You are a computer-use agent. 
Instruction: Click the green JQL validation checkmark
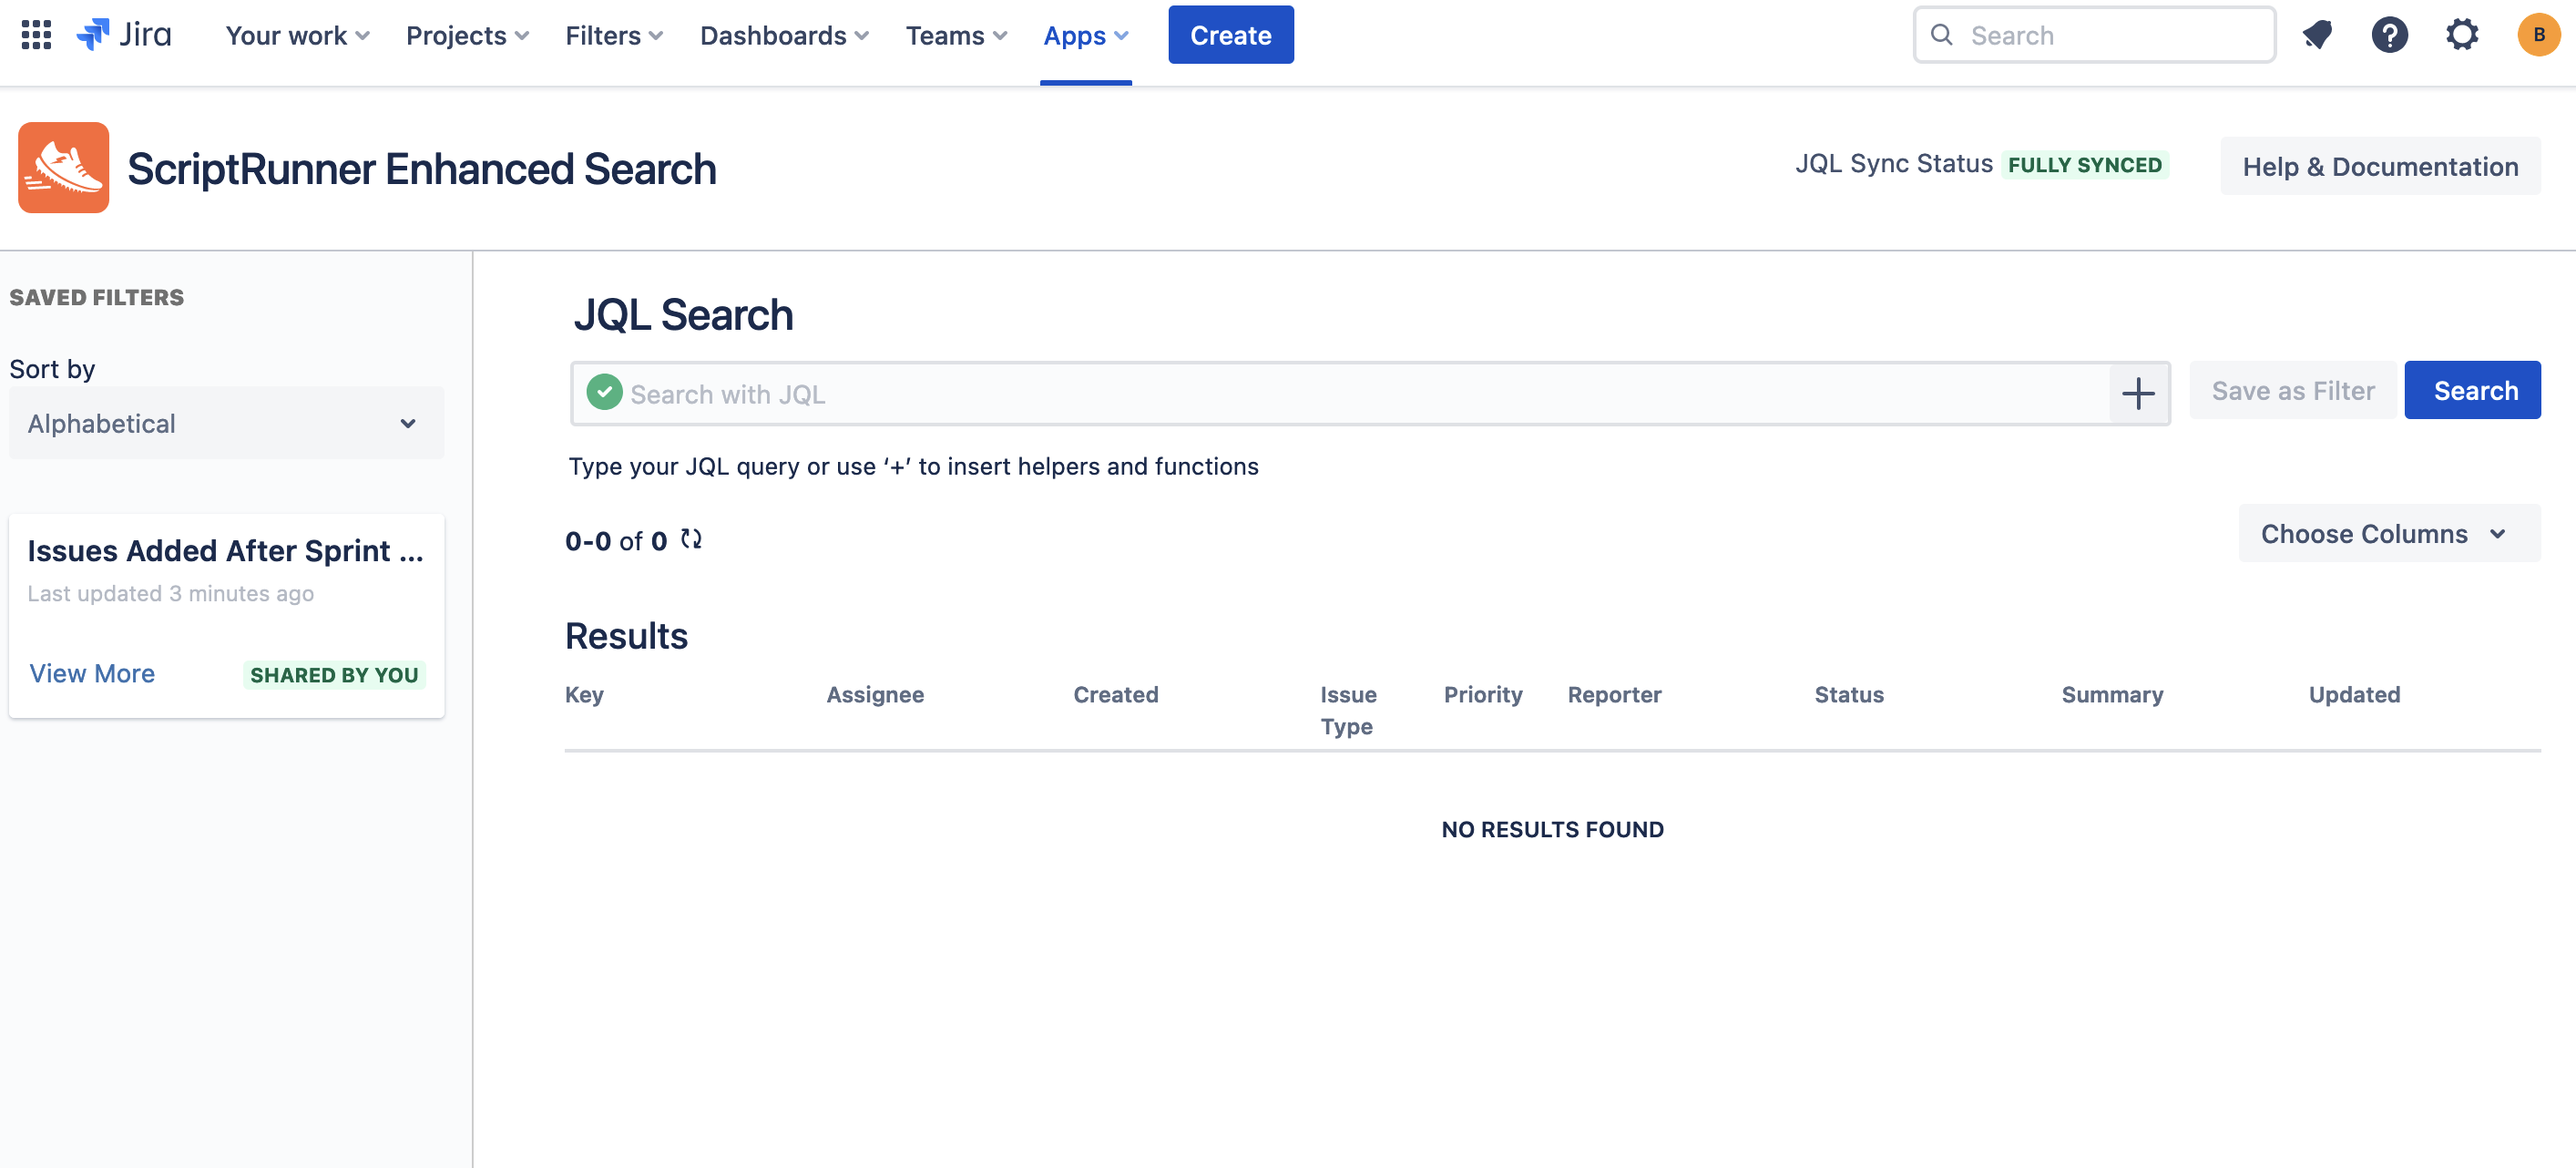pos(604,392)
